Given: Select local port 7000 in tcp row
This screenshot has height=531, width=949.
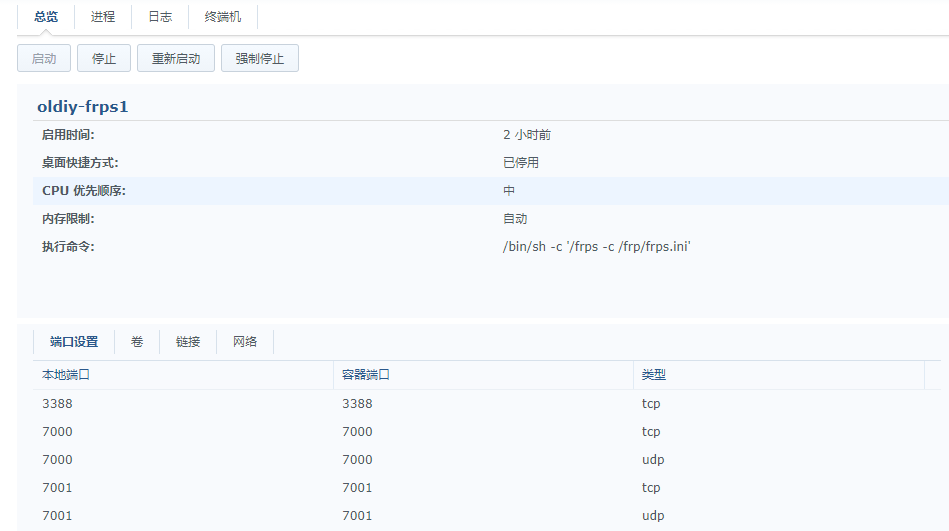Looking at the screenshot, I should pyautogui.click(x=57, y=432).
